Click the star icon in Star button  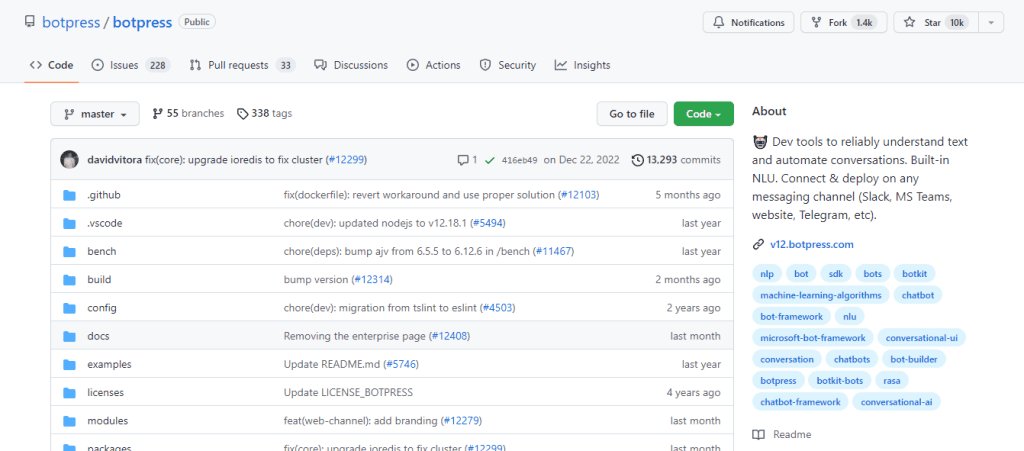coord(909,22)
